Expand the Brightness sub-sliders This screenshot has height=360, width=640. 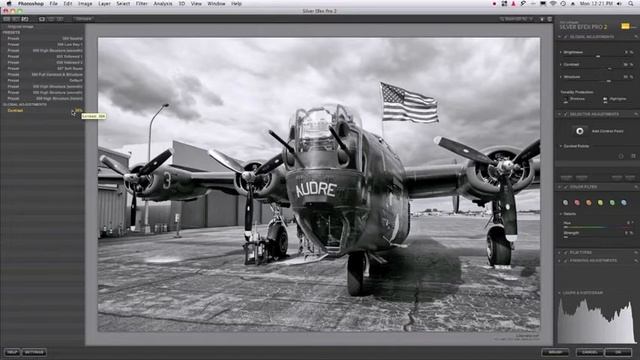[x=561, y=52]
